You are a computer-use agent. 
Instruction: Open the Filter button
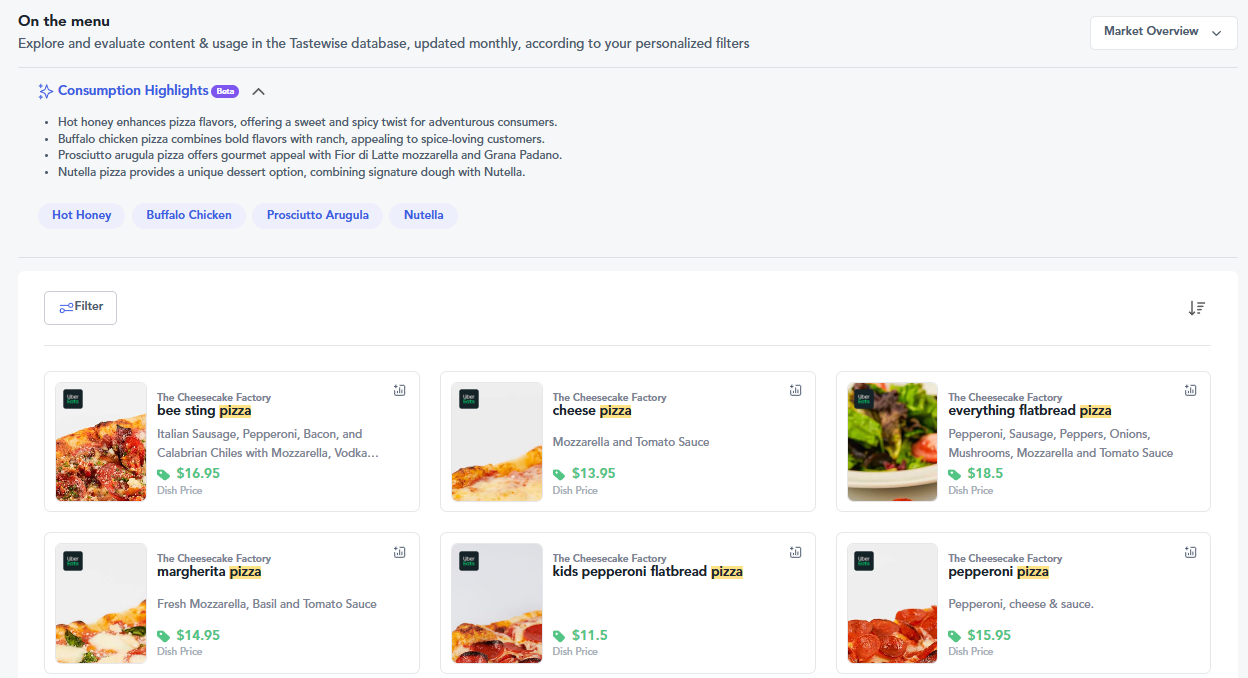[x=80, y=307]
